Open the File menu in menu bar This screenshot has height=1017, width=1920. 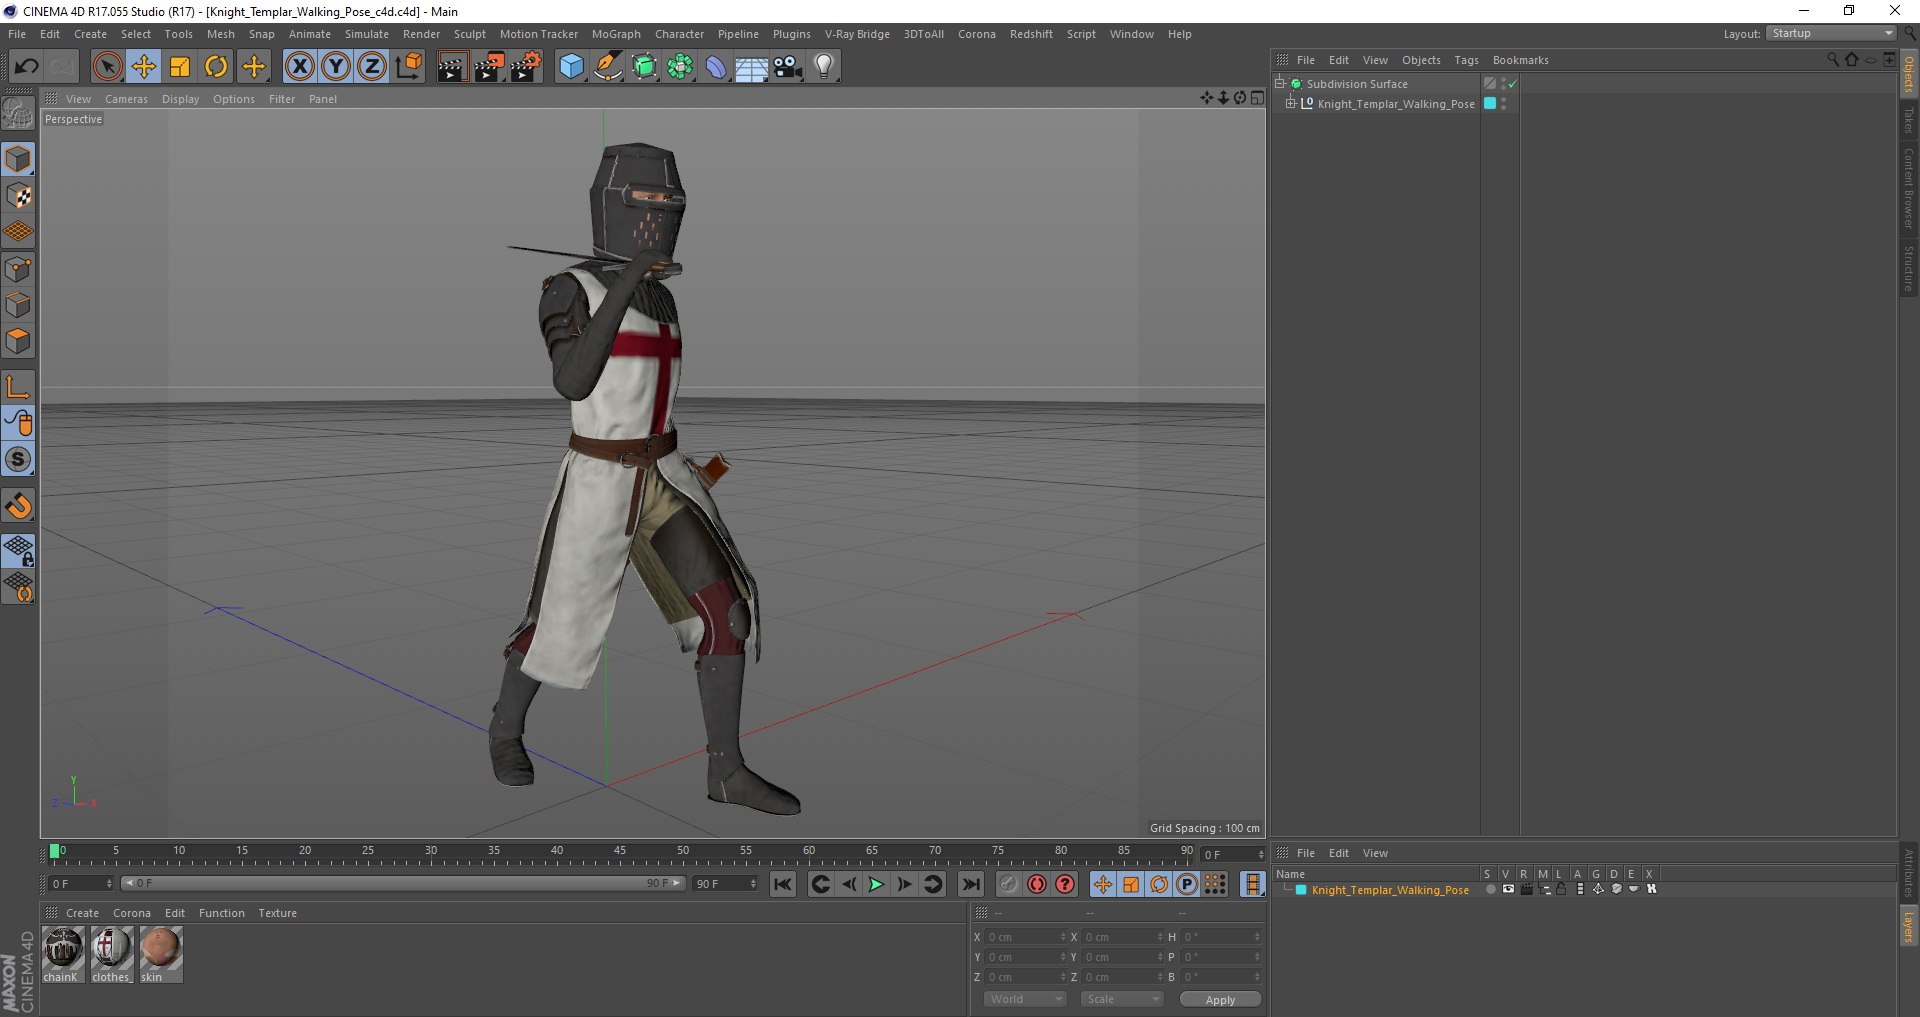click(17, 34)
